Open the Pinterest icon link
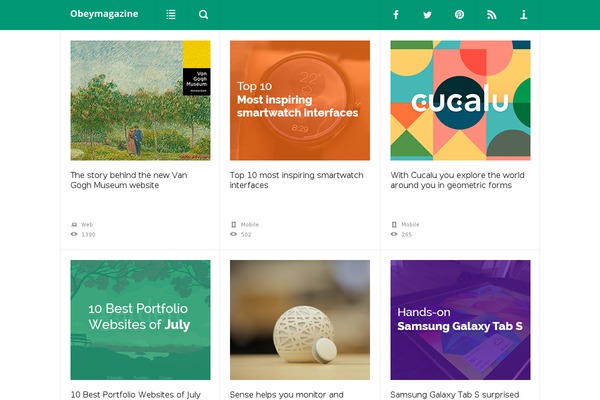The width and height of the screenshot is (600, 400). click(x=459, y=15)
